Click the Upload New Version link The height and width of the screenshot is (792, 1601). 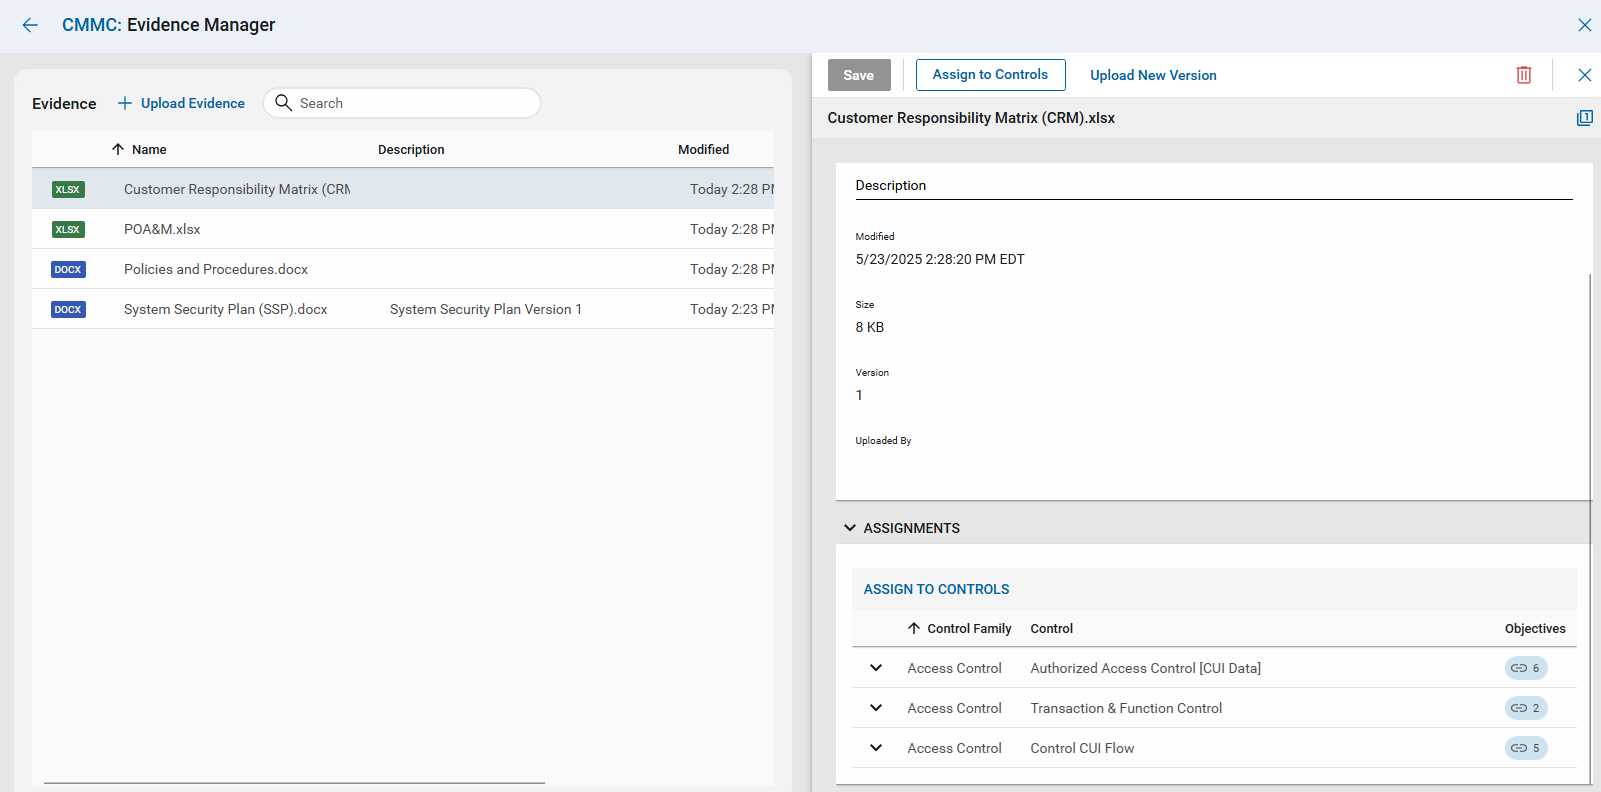[x=1153, y=75]
